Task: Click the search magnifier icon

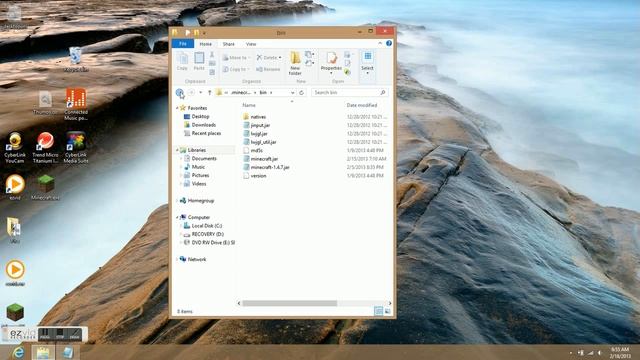Action: pyautogui.click(x=382, y=93)
